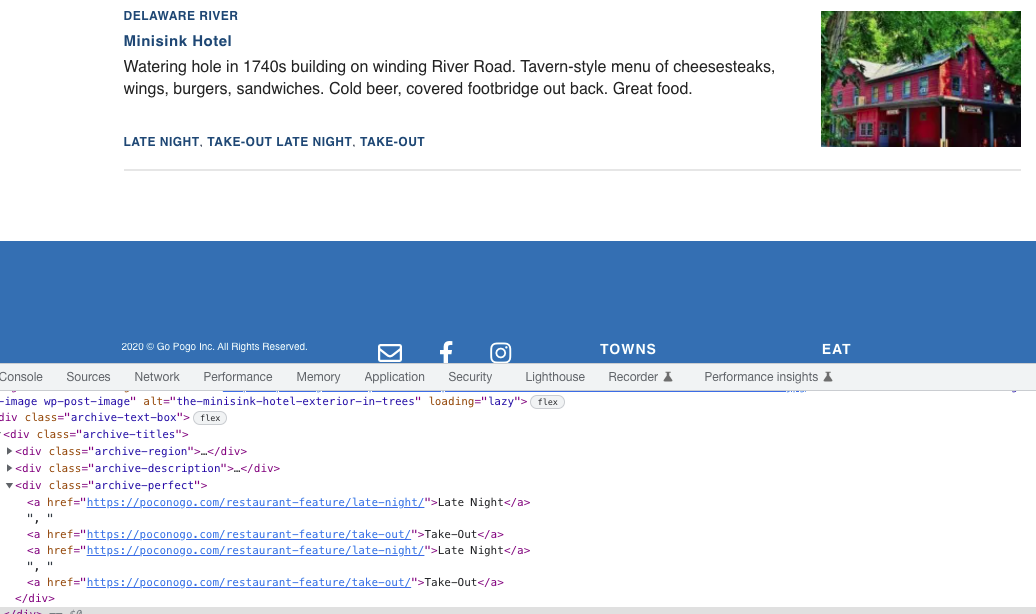Click the DELAWARE RIVER region link
The width and height of the screenshot is (1036, 614).
click(x=180, y=16)
